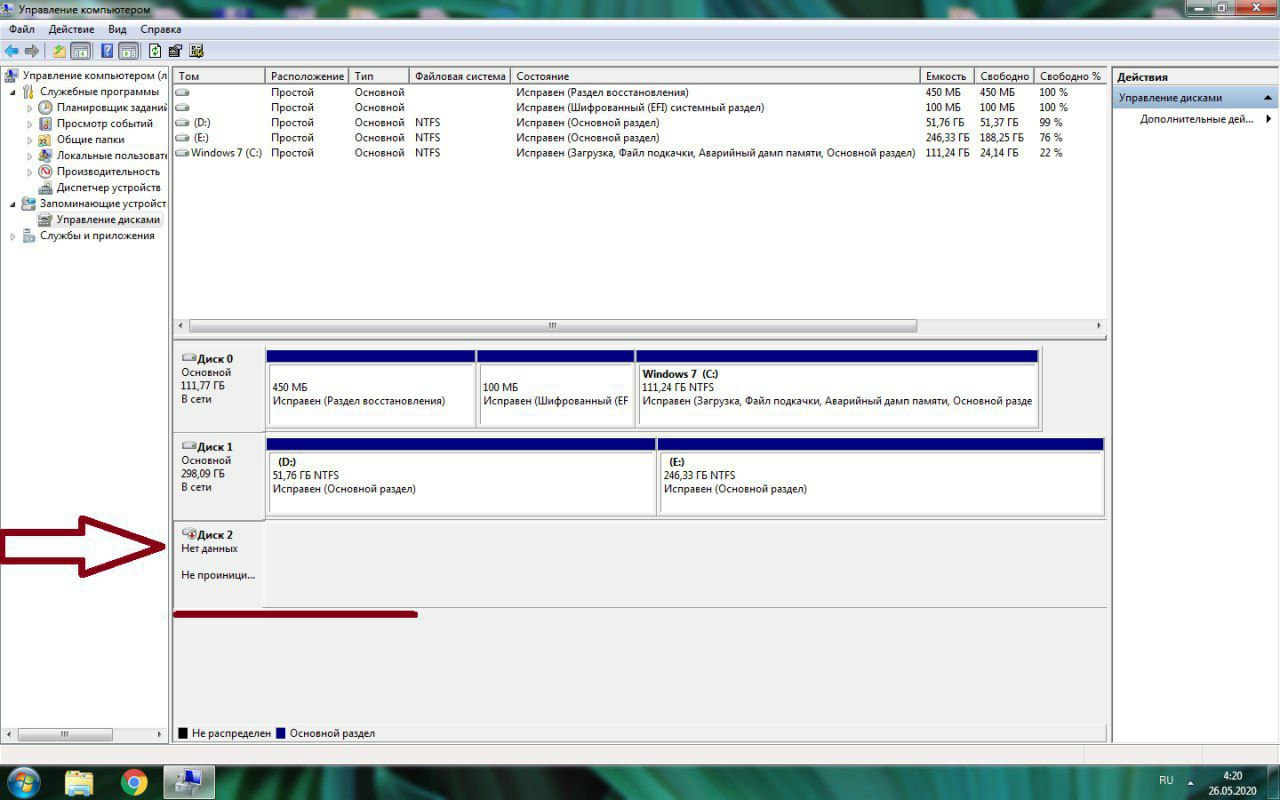Open the Файл menu

(22, 30)
